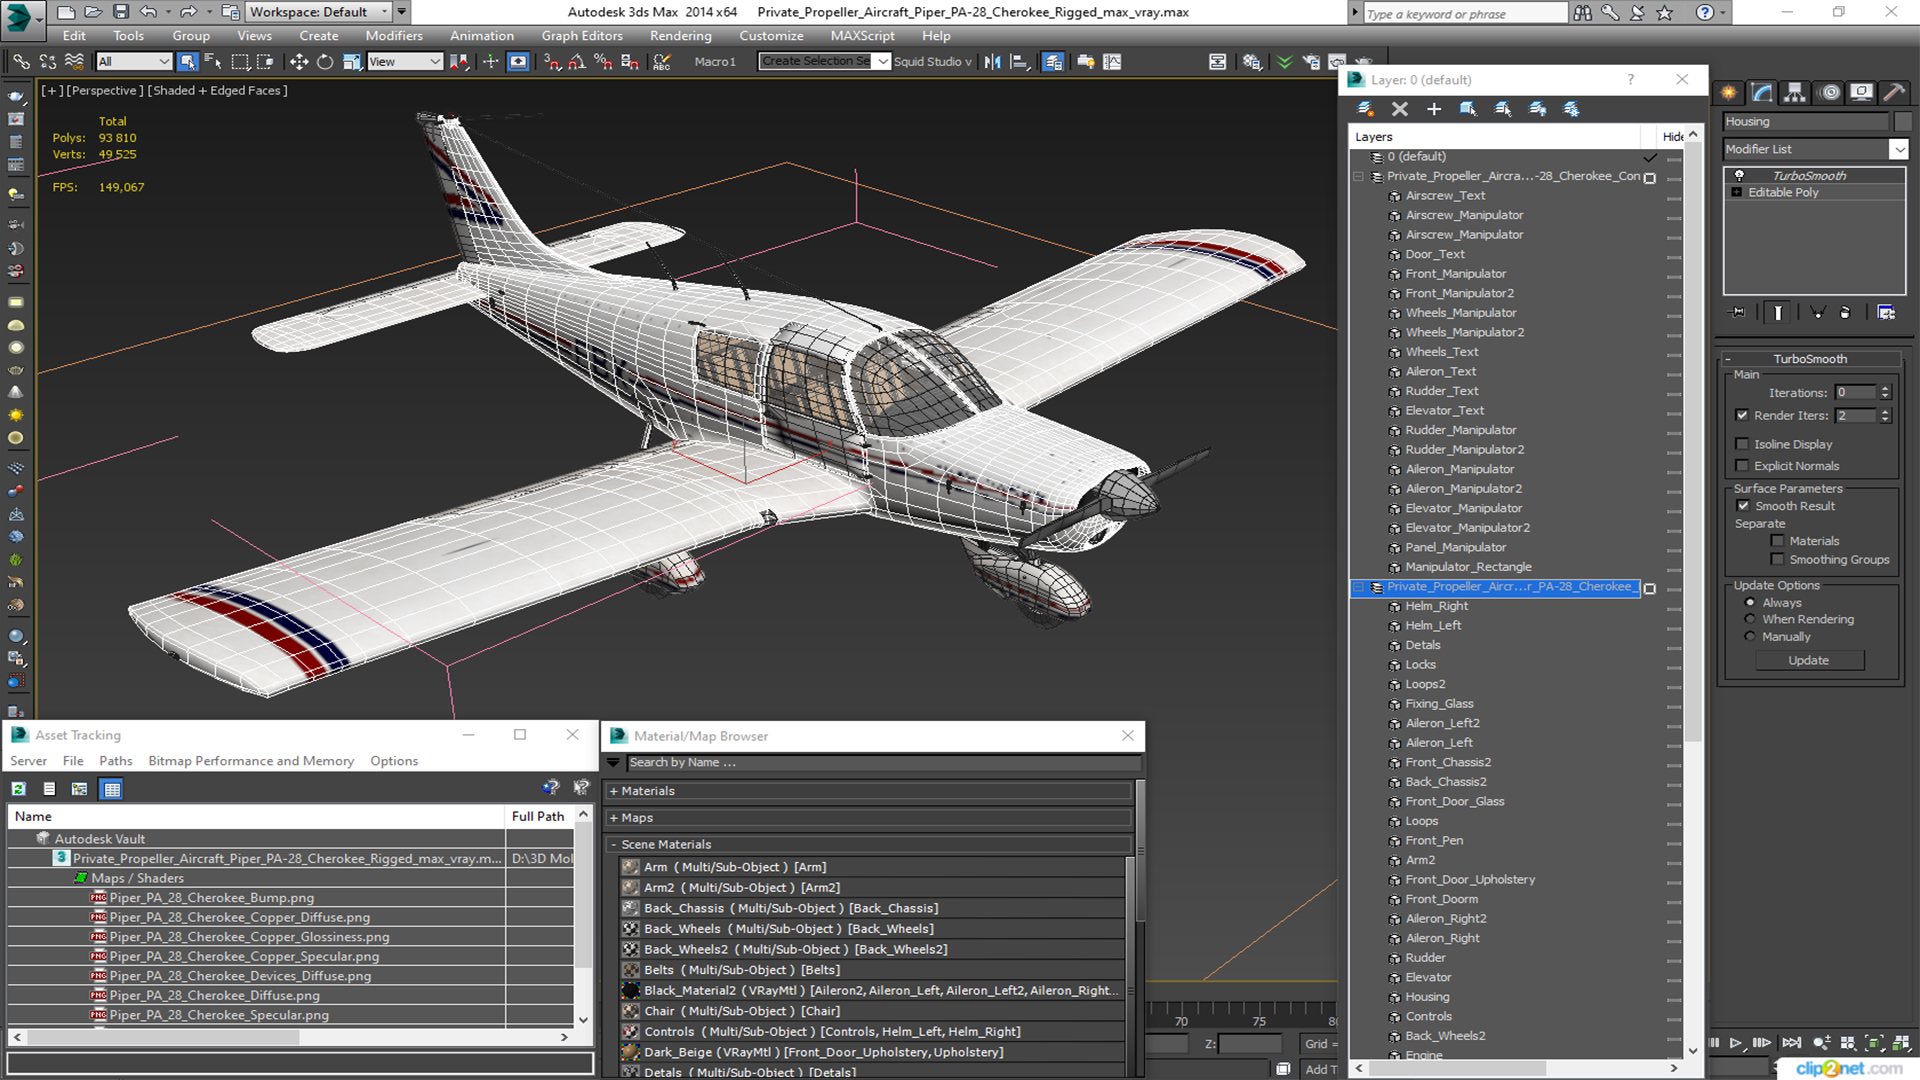1920x1080 pixels.
Task: Increment the Iterations spinner arrows
Action: tap(1885, 392)
